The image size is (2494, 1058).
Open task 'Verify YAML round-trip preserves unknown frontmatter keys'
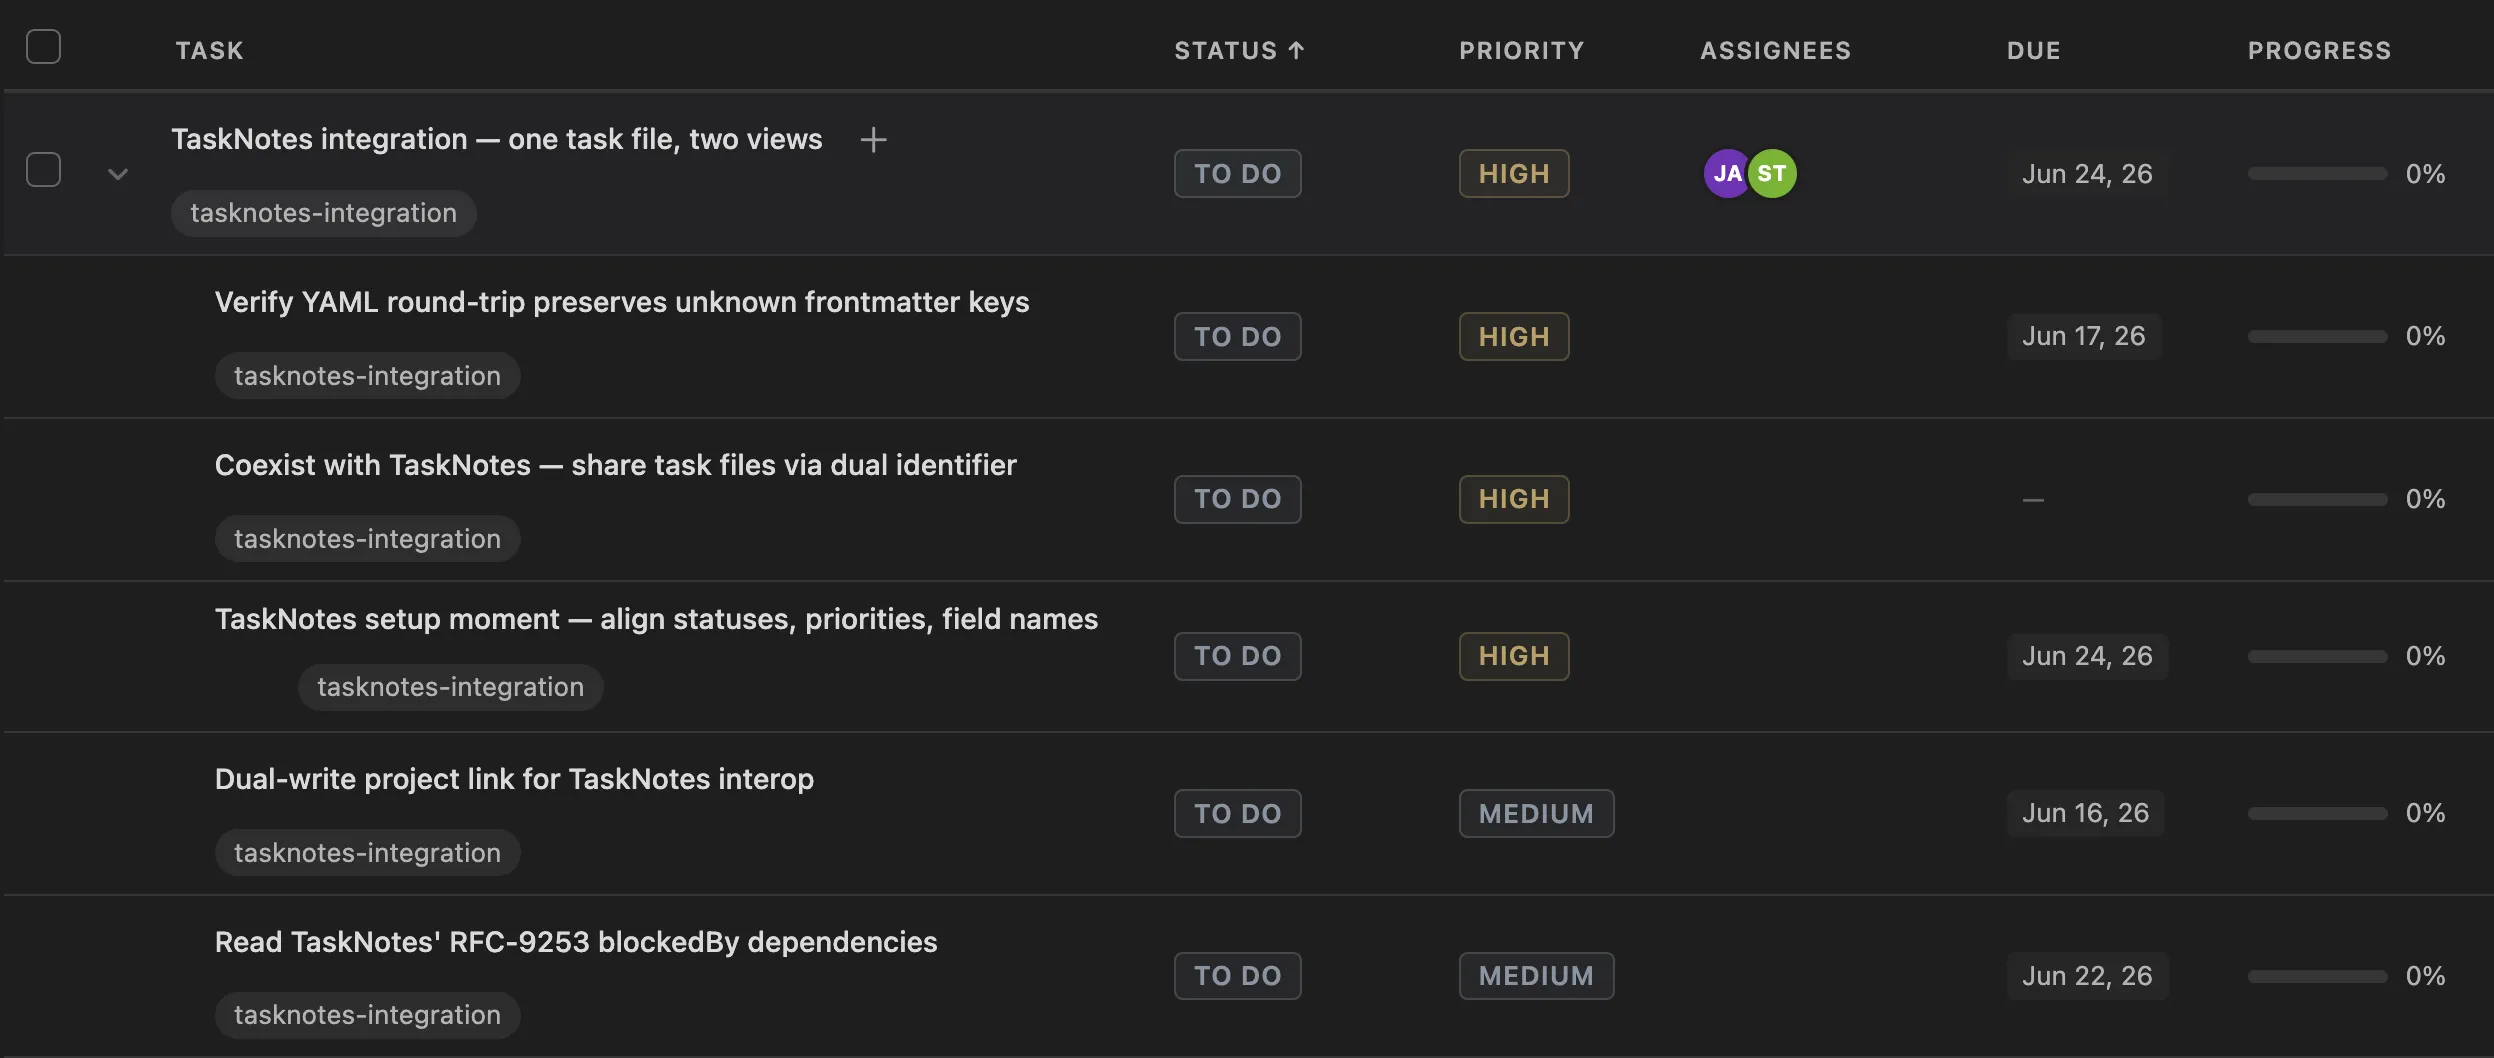coord(622,302)
